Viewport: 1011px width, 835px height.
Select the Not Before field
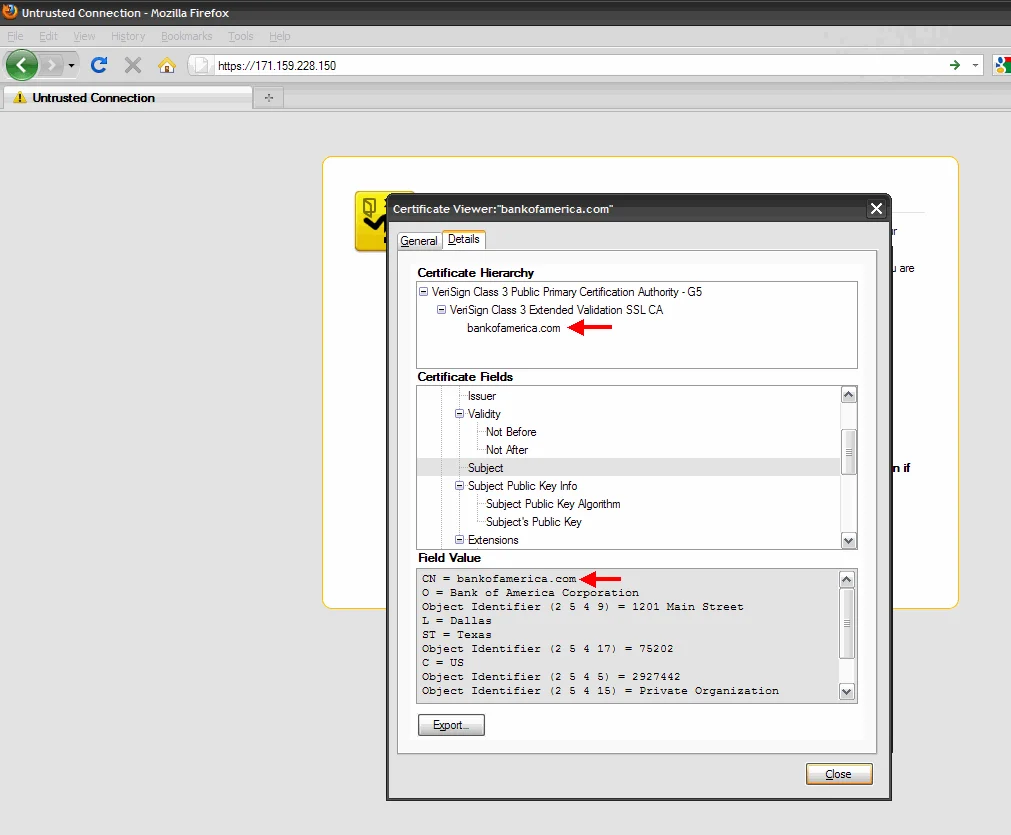[511, 432]
